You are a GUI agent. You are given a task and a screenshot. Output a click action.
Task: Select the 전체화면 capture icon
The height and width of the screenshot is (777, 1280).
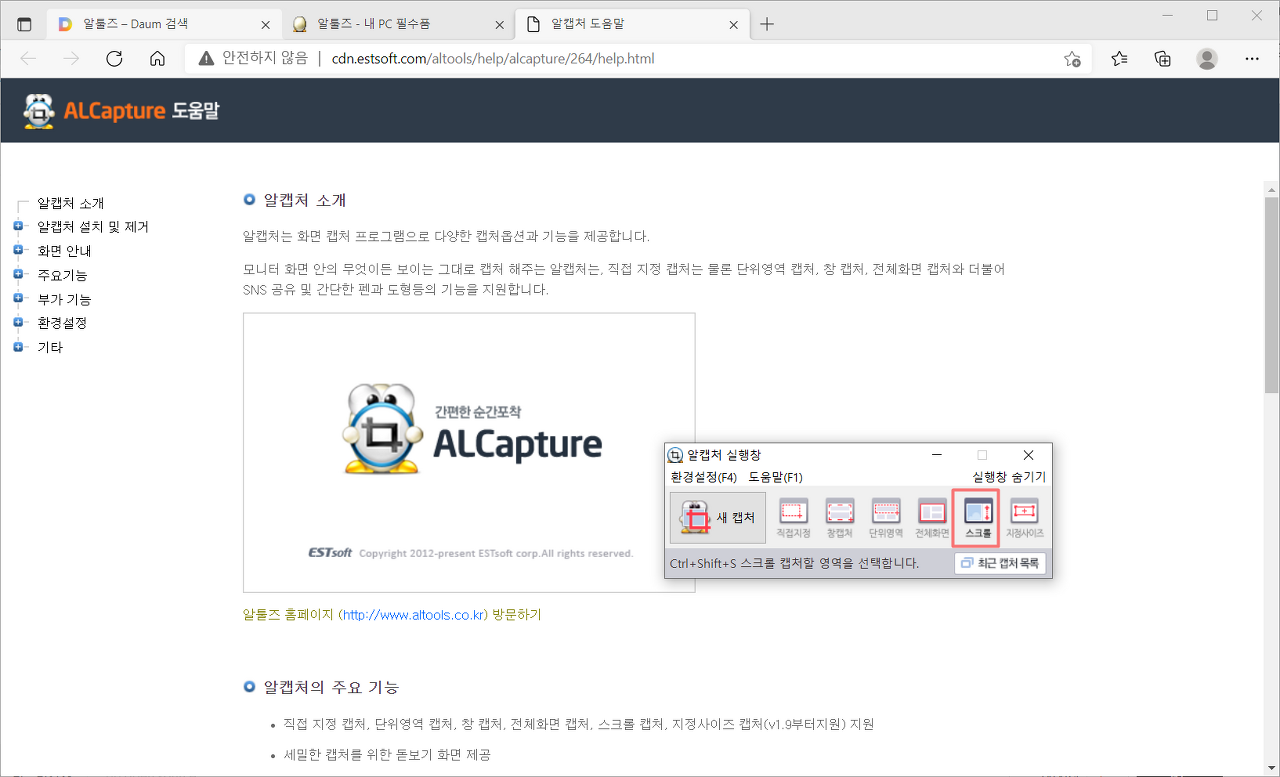(932, 518)
